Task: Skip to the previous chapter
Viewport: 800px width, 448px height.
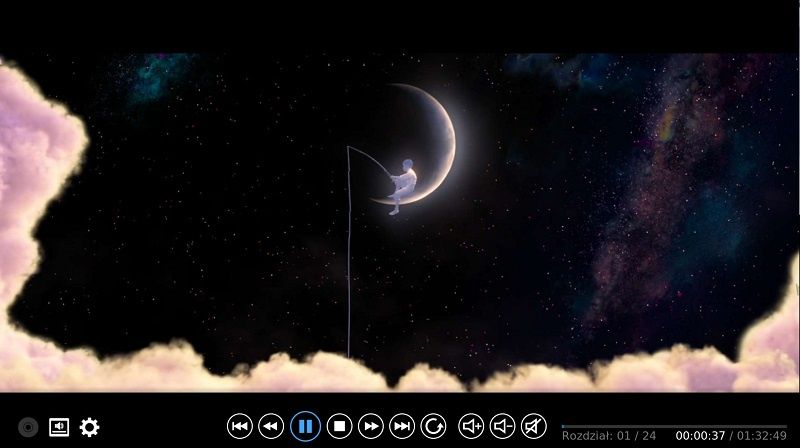Action: 240,426
